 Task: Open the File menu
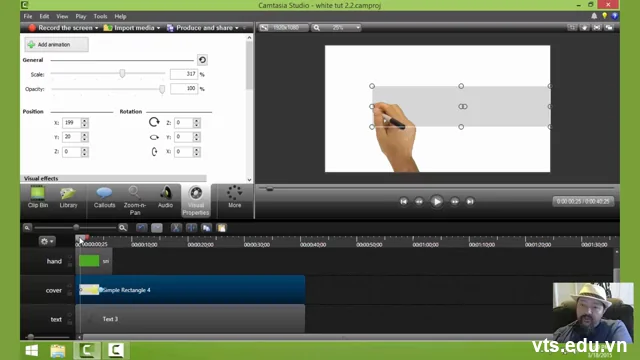(x=28, y=16)
